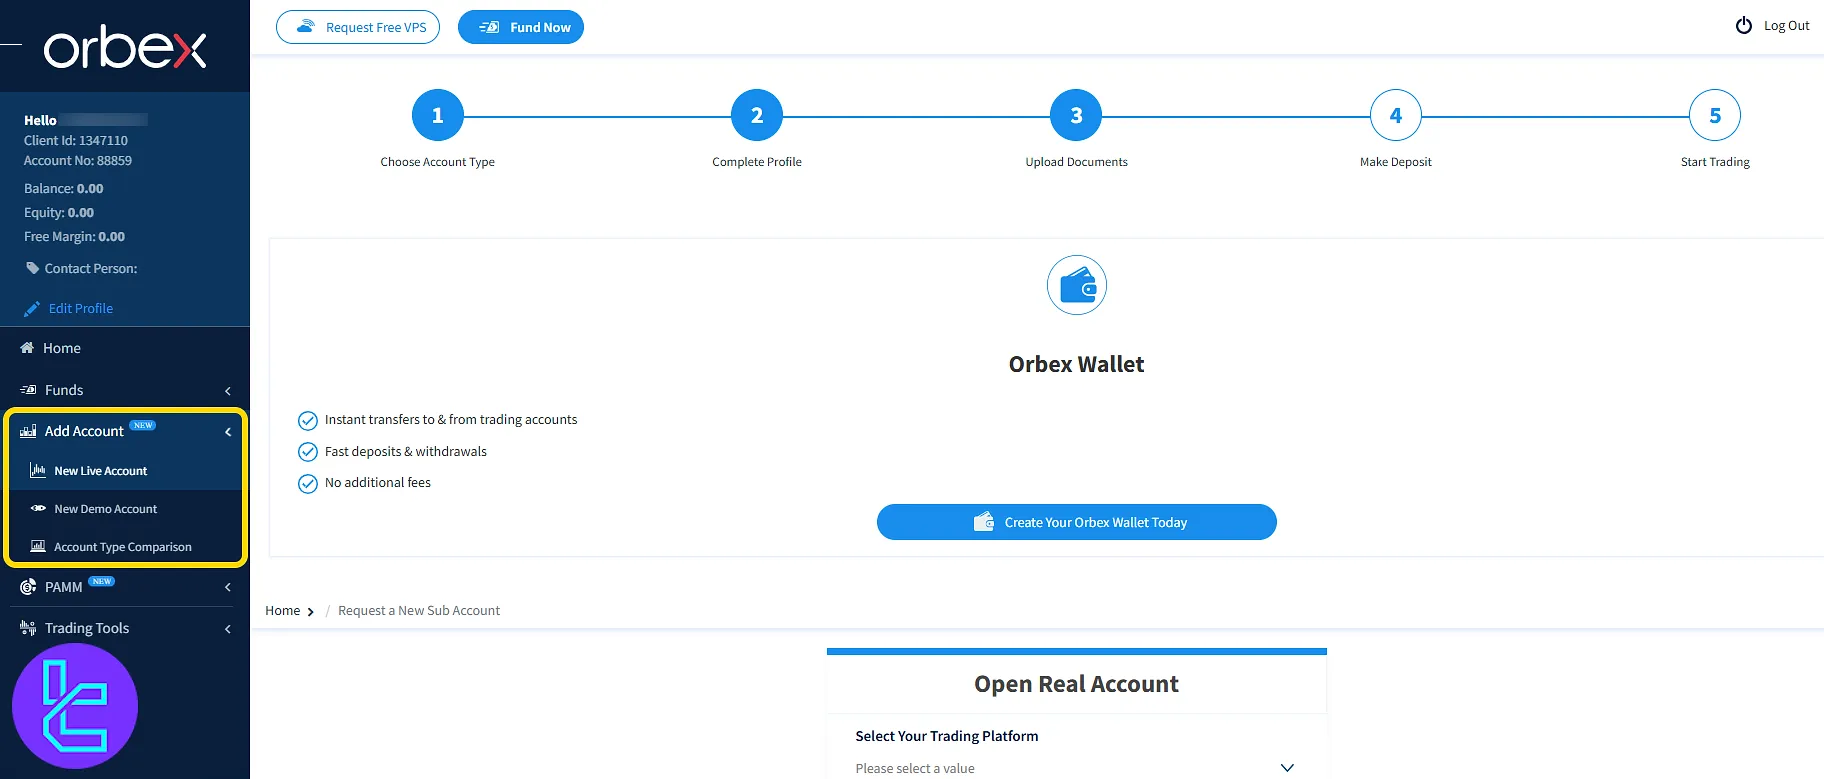Click the Add Account chart icon

[x=28, y=431]
